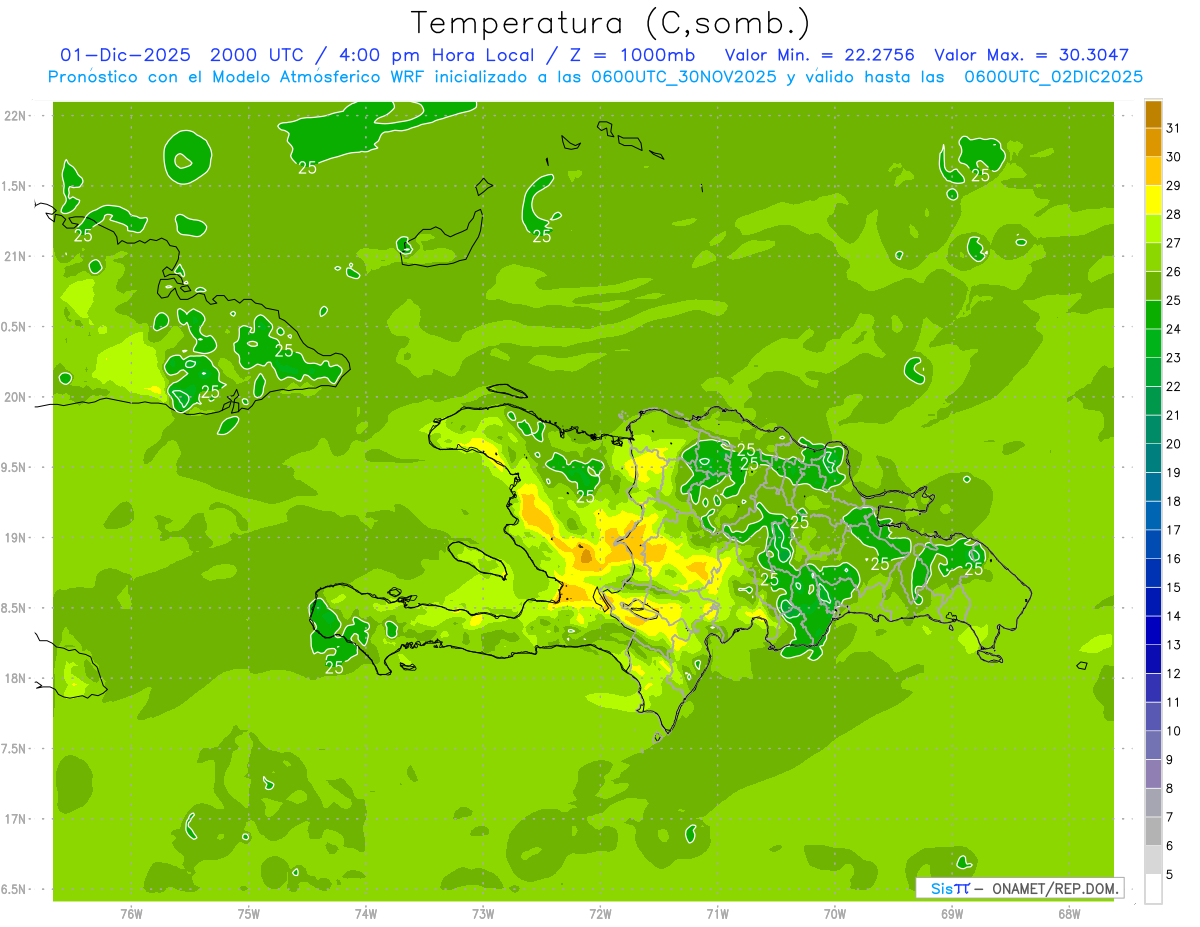The width and height of the screenshot is (1200, 927).
Task: Click the white swatch below 5 in legend
Action: 1153,889
